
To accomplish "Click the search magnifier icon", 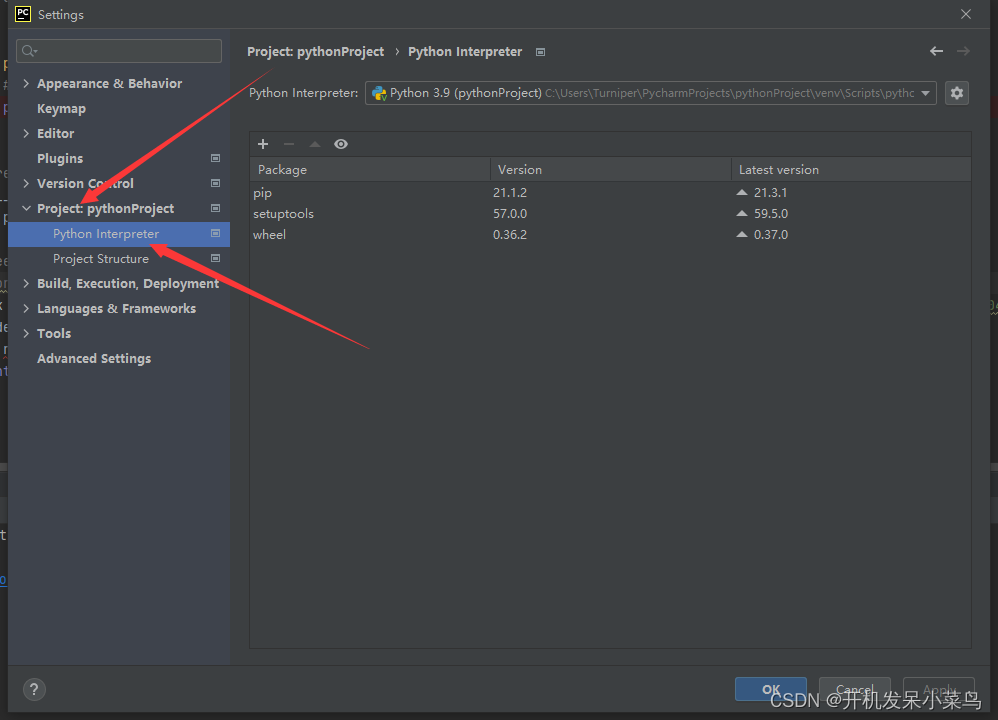I will (x=29, y=51).
